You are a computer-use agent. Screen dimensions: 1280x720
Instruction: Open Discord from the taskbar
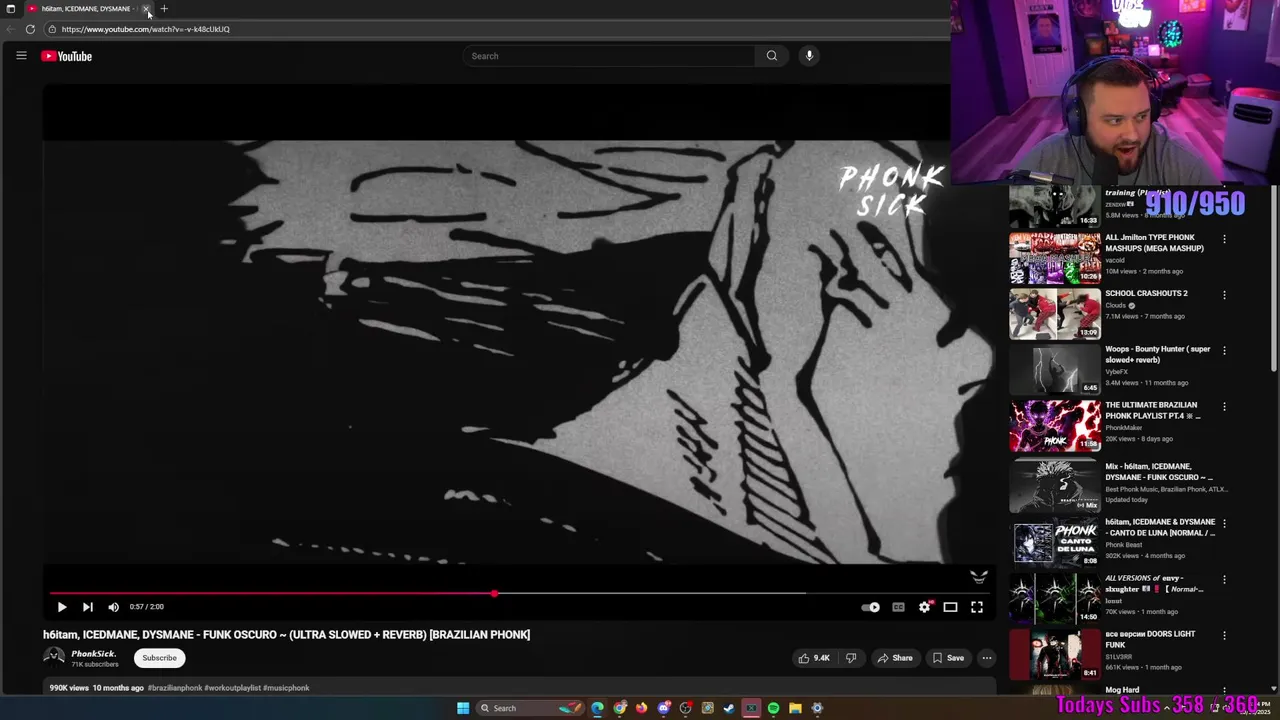(664, 708)
